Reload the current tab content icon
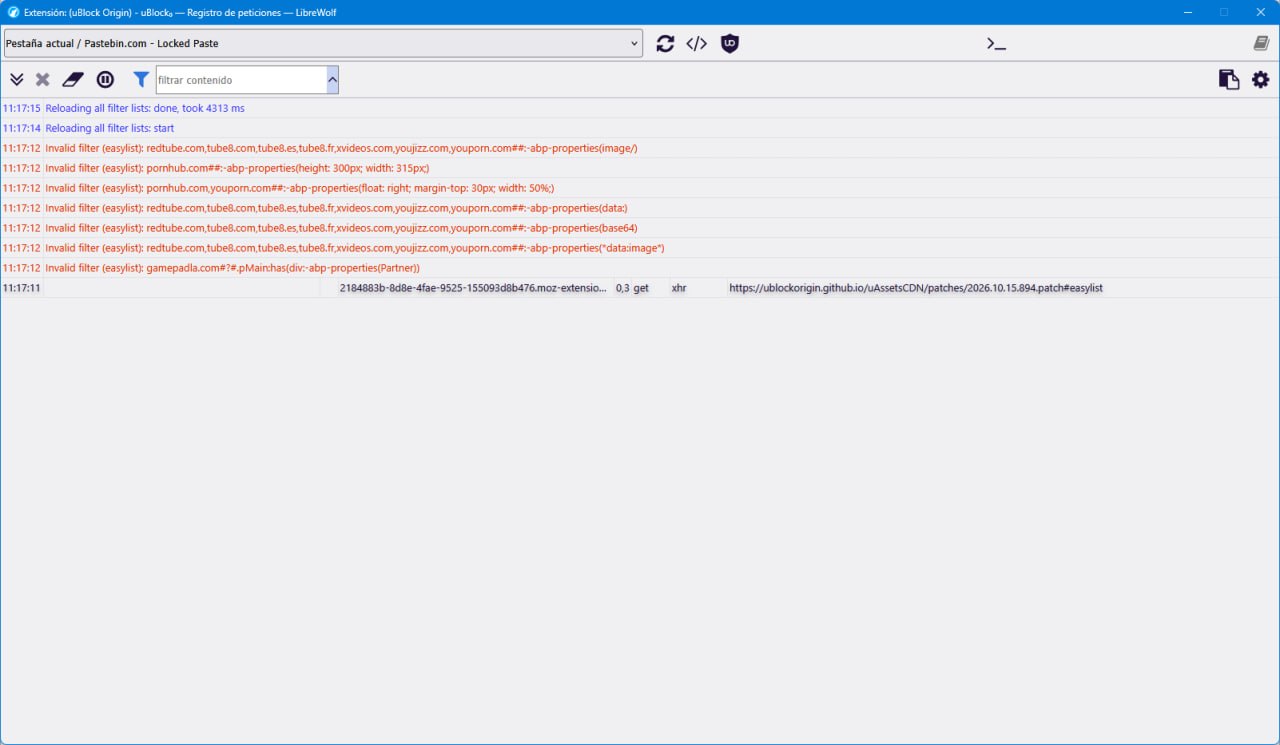The width and height of the screenshot is (1280, 745). [665, 44]
